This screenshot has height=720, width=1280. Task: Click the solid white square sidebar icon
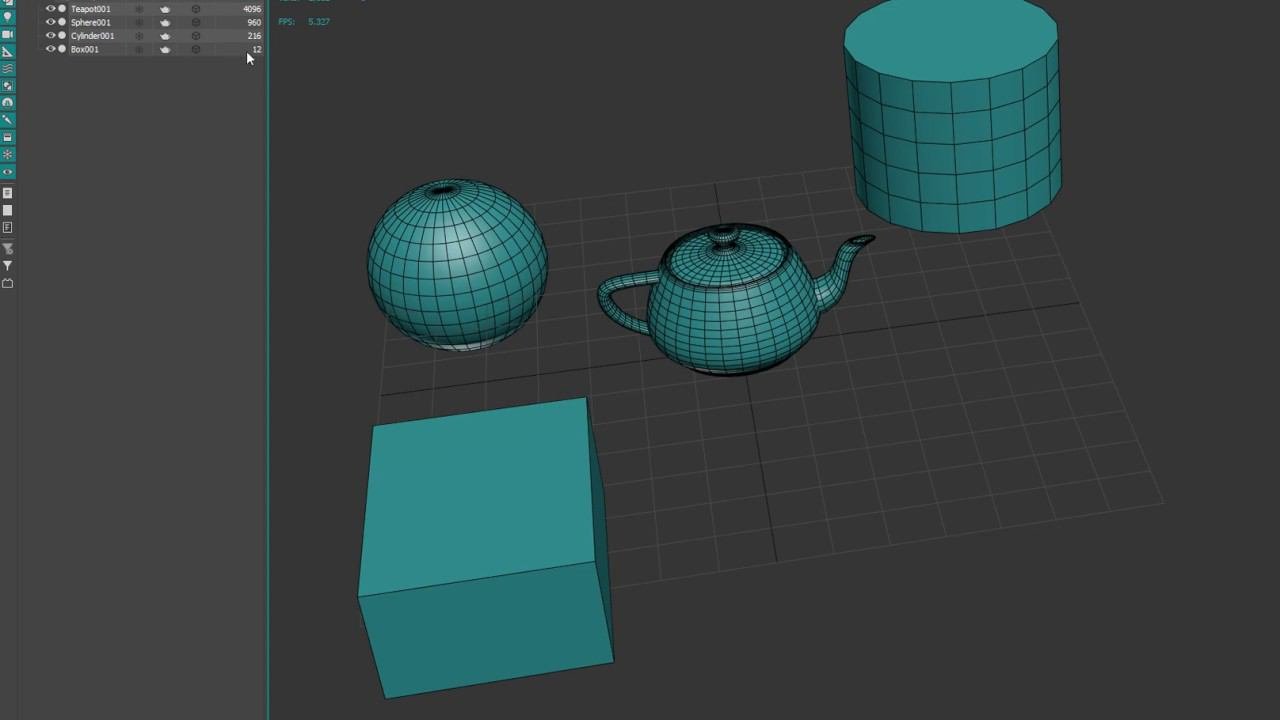point(8,210)
